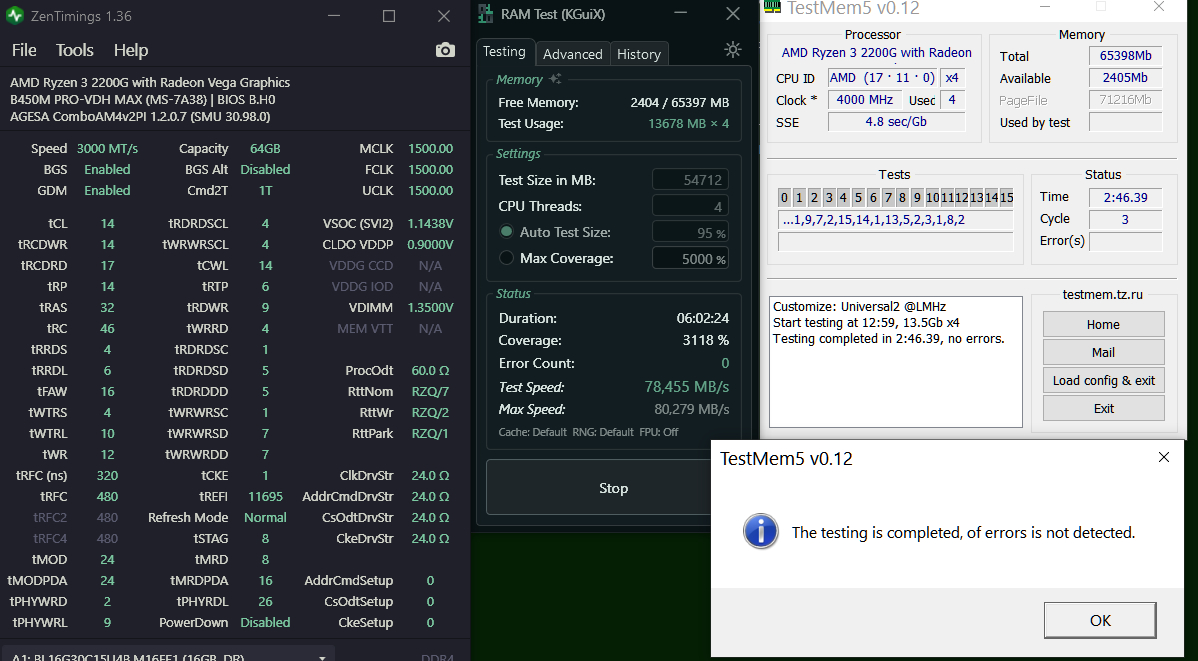Image resolution: width=1198 pixels, height=661 pixels.
Task: Click the Cycle value 3 in TestMem5
Action: pyautogui.click(x=1125, y=220)
